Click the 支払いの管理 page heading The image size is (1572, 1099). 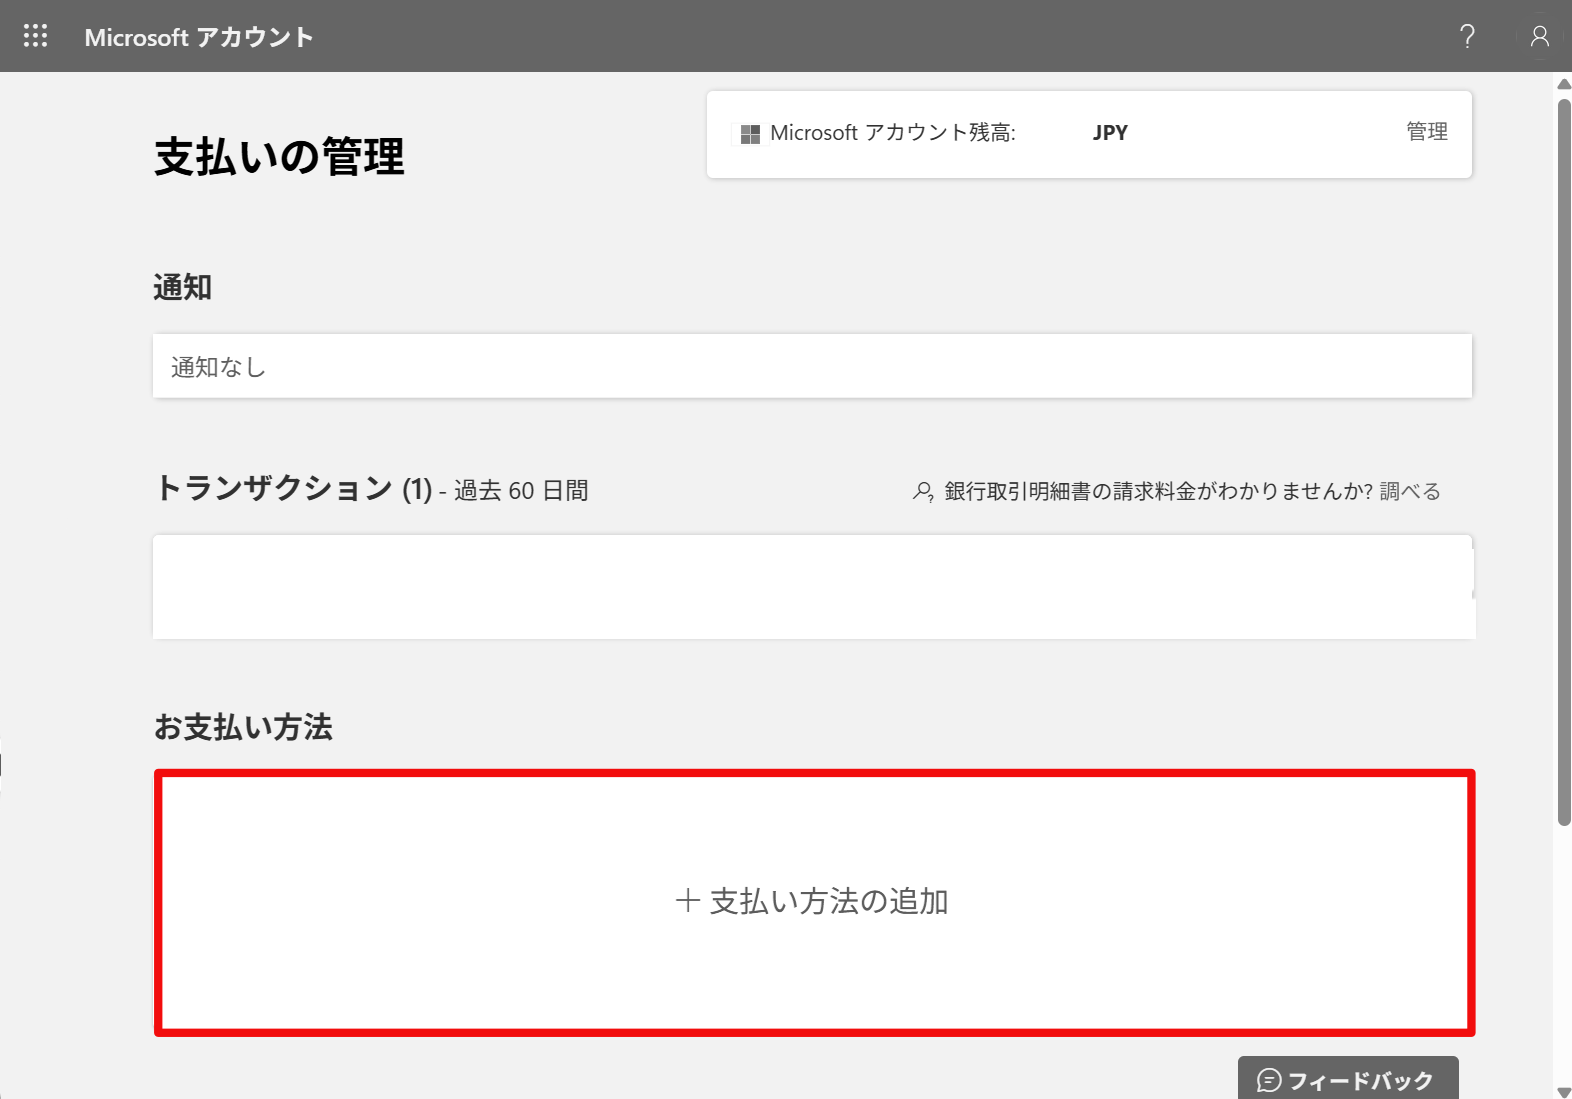tap(279, 157)
